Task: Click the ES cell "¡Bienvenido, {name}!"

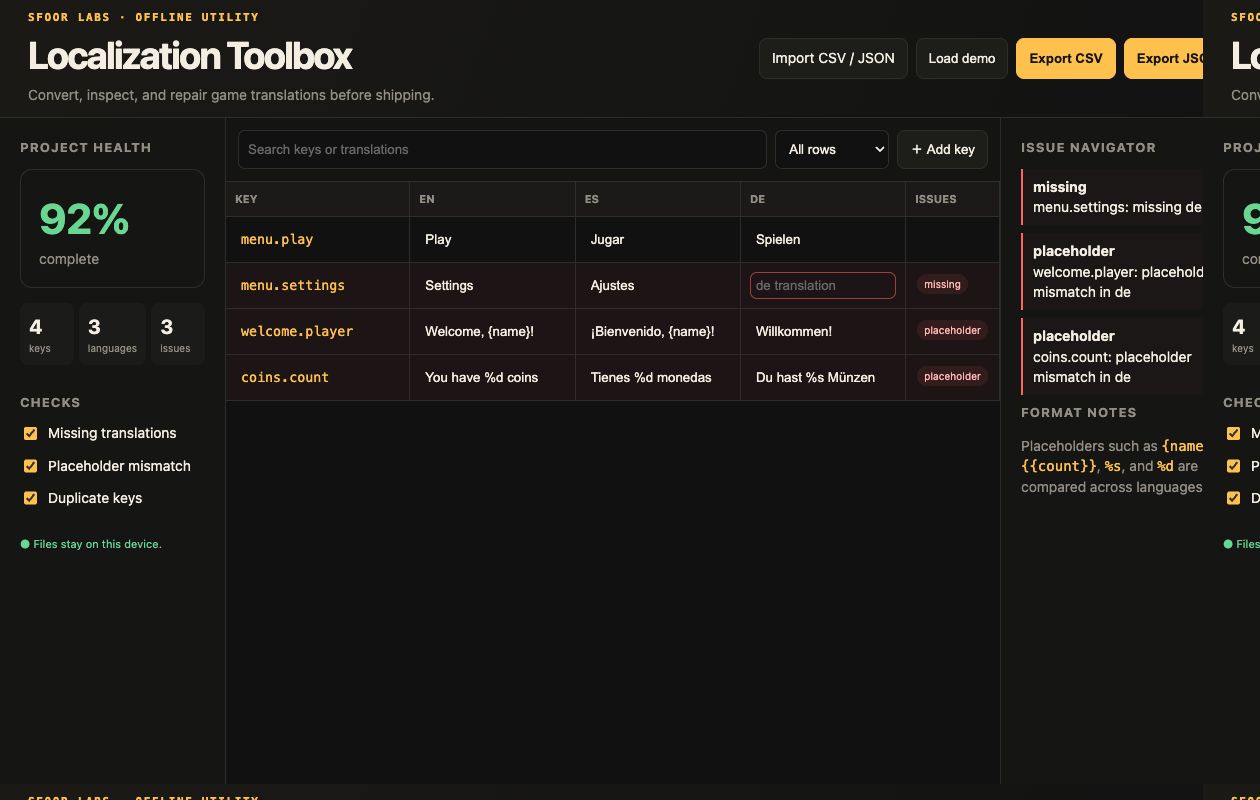Action: 658,331
